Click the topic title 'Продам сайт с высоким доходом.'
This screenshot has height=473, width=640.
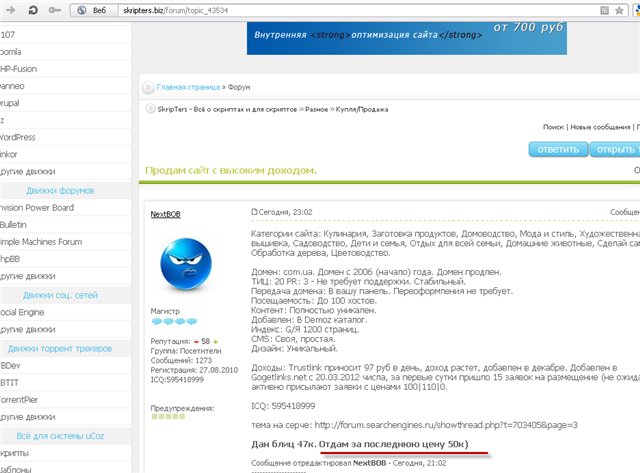coord(231,170)
